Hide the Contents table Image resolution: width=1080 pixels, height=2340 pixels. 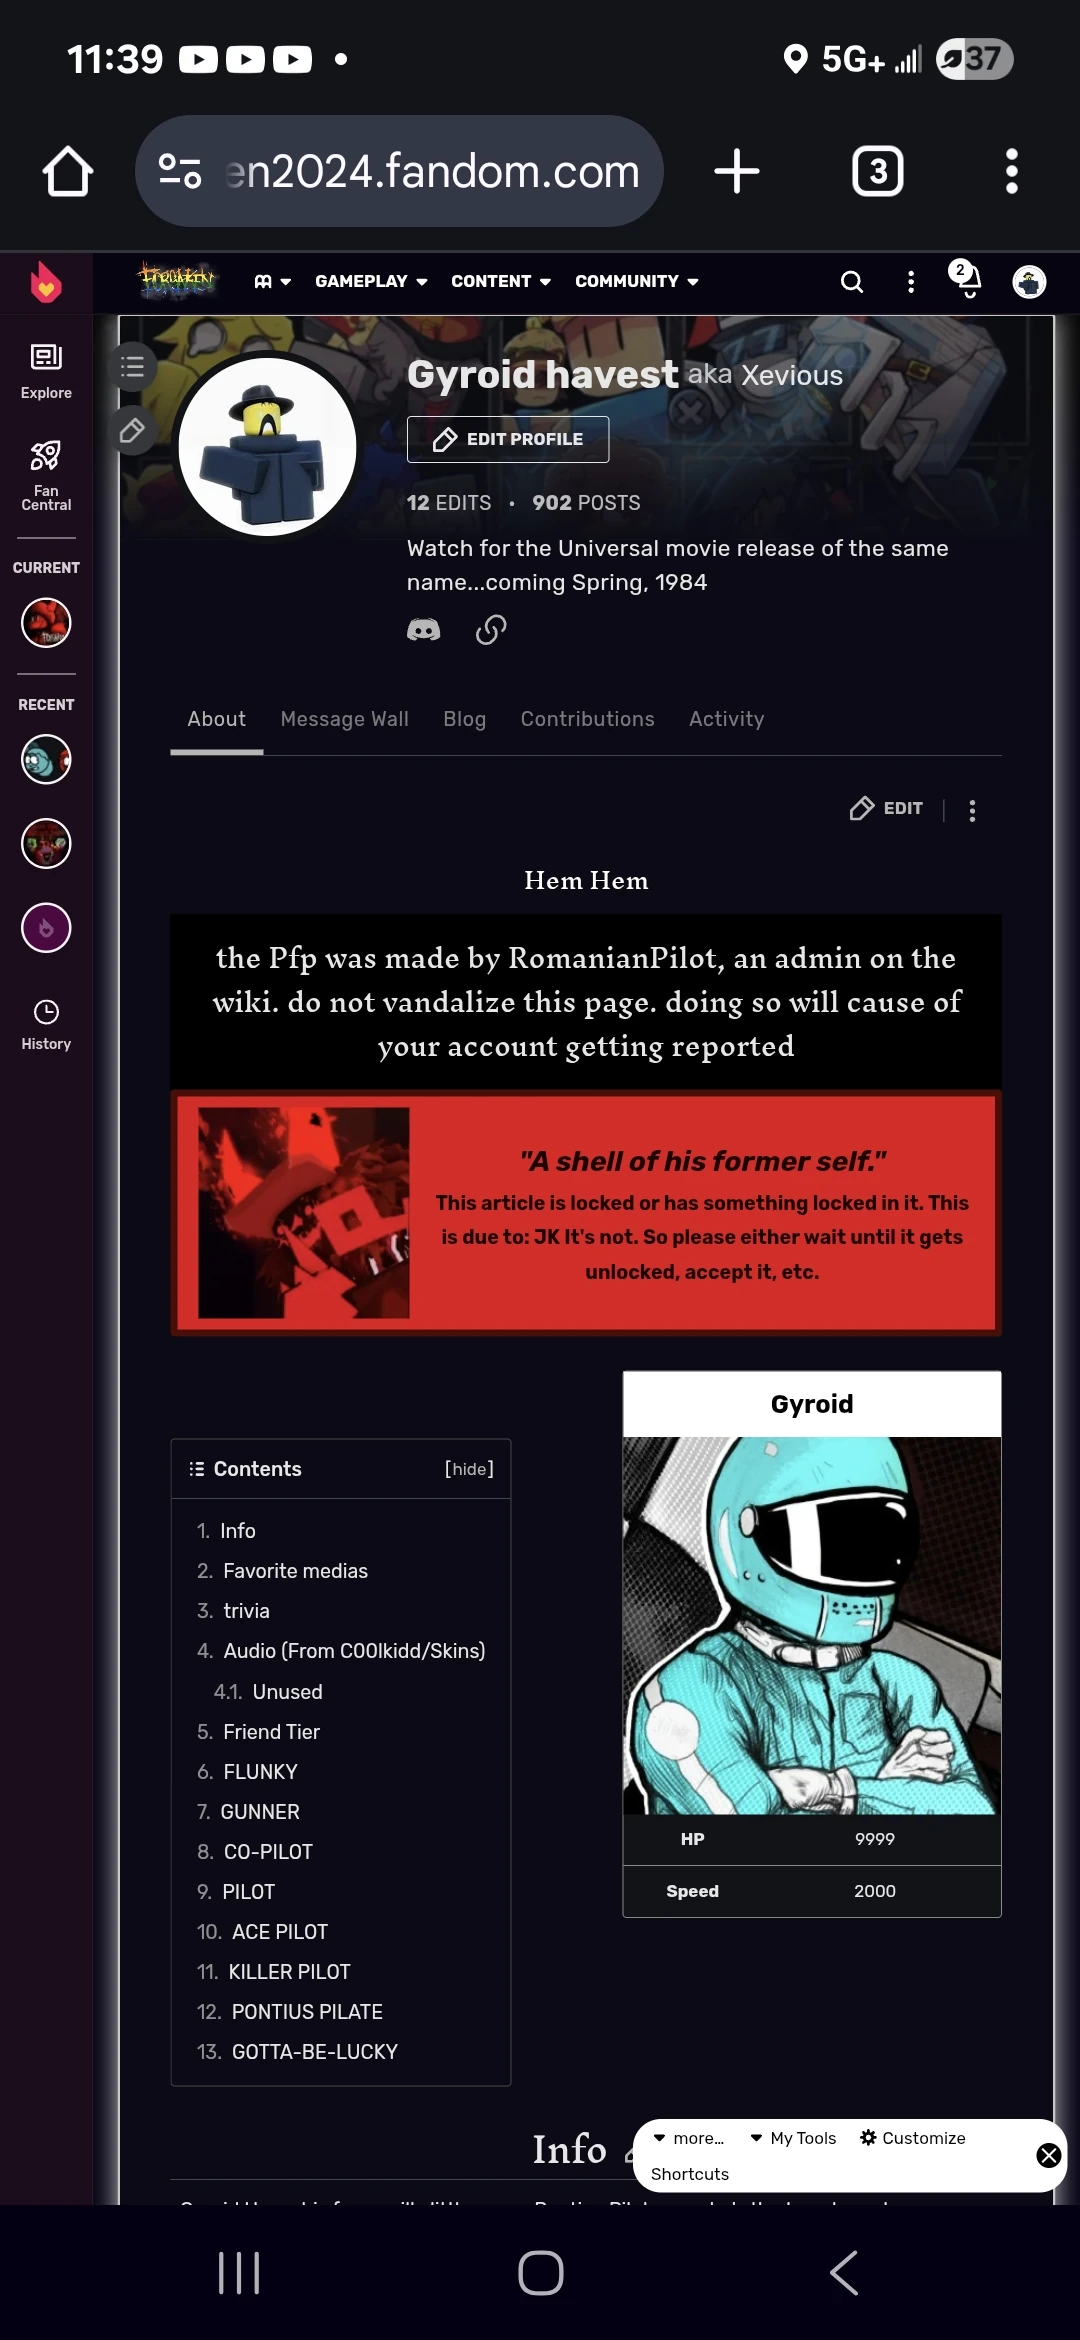[x=469, y=1469]
